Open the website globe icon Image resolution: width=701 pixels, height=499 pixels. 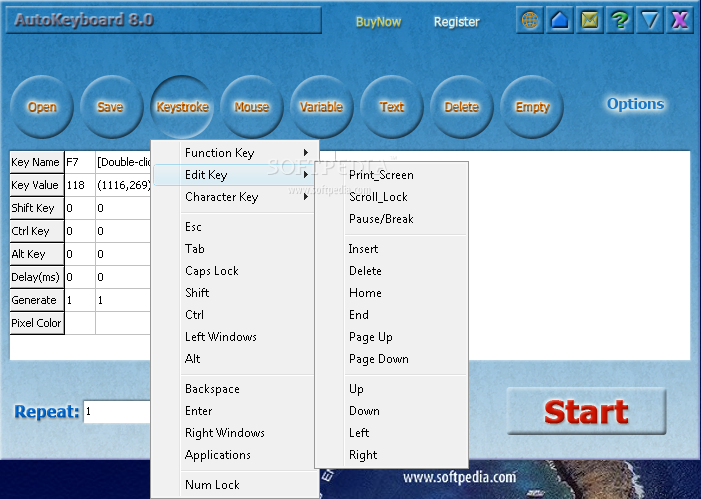pos(530,21)
